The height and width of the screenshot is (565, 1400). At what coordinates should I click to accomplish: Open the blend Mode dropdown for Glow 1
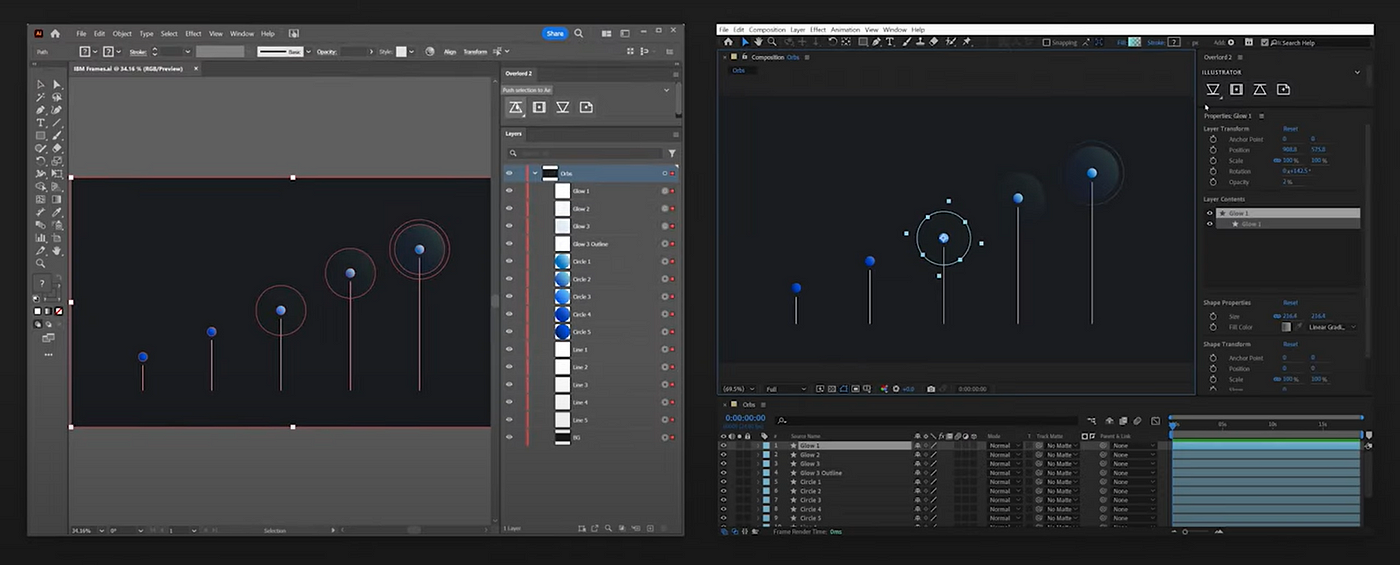(1004, 446)
